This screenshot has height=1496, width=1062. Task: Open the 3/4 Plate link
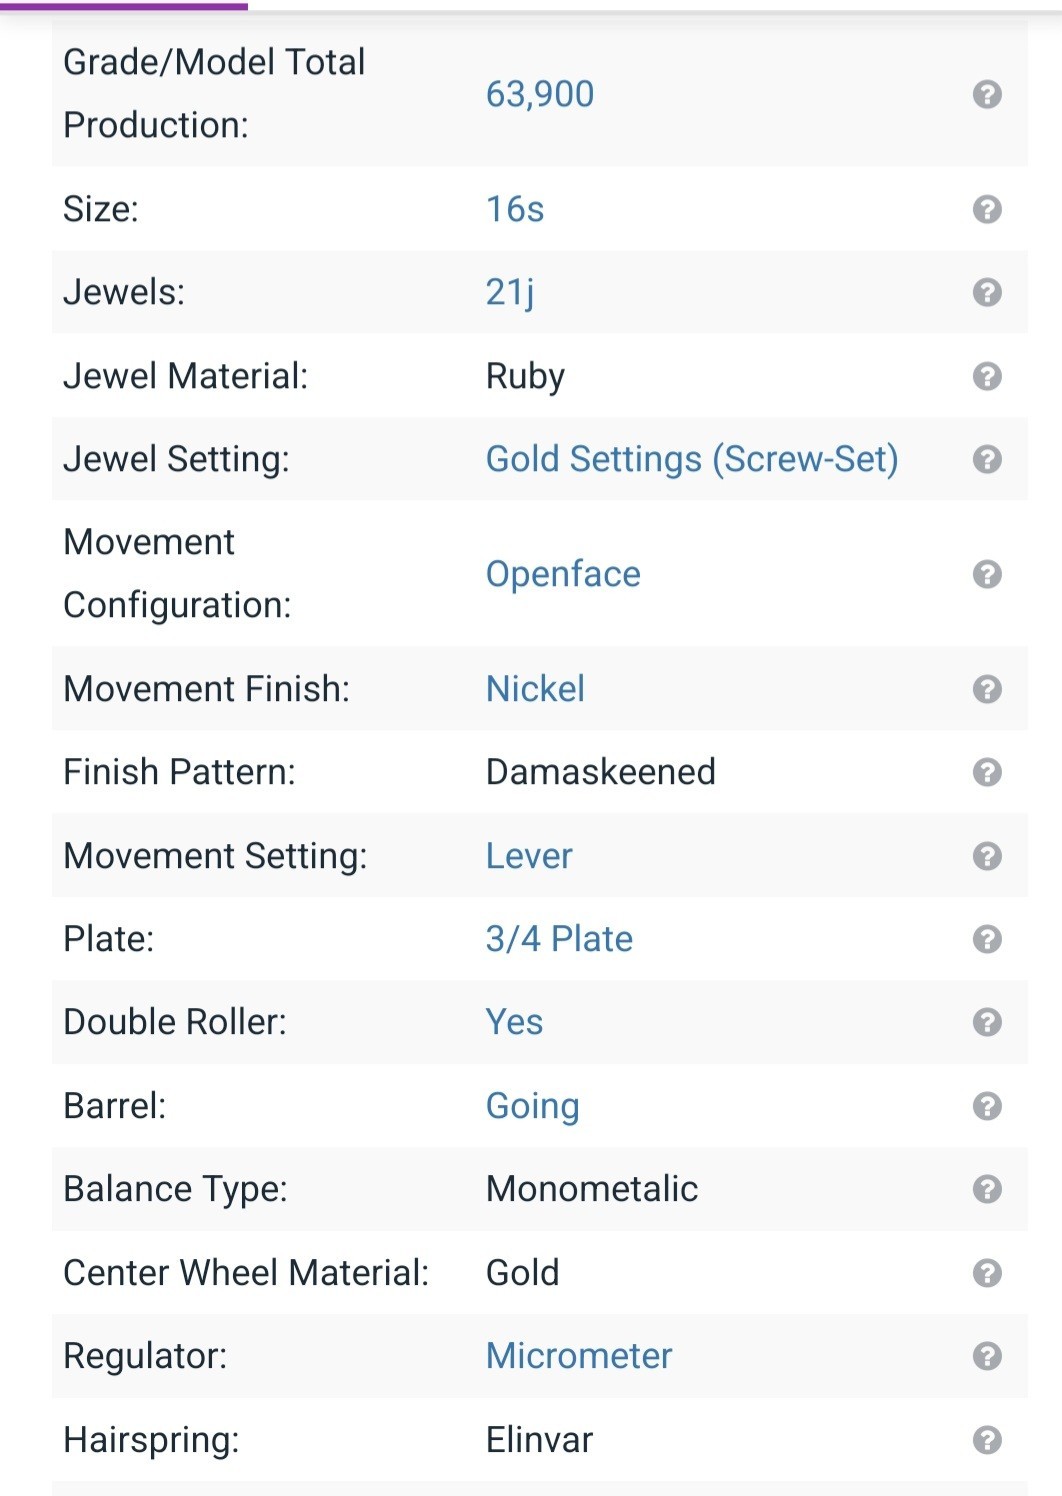(559, 939)
